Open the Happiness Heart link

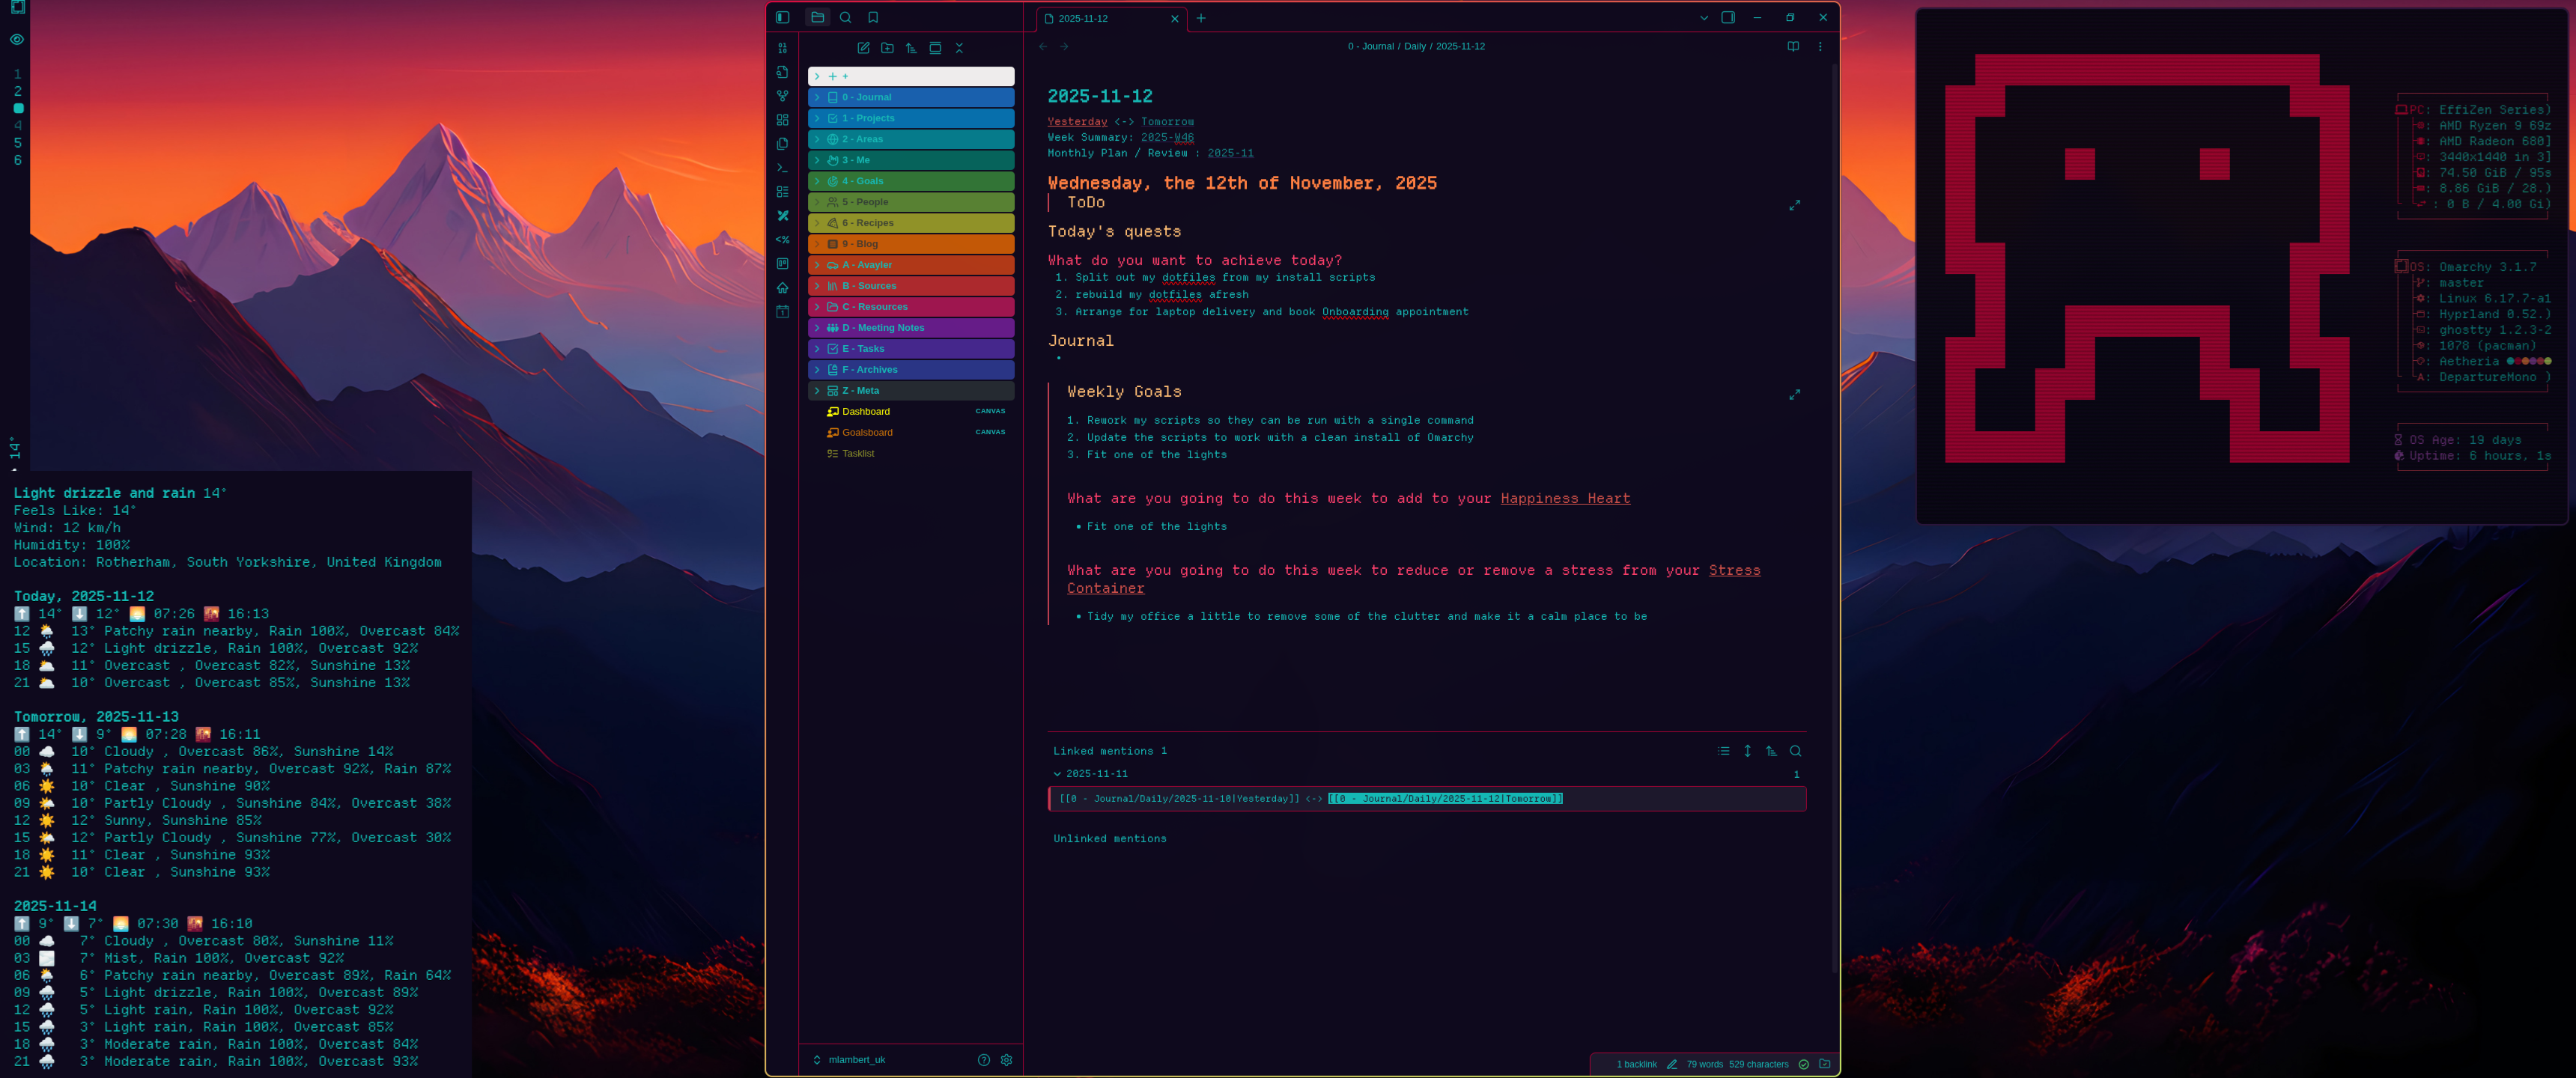click(x=1564, y=498)
